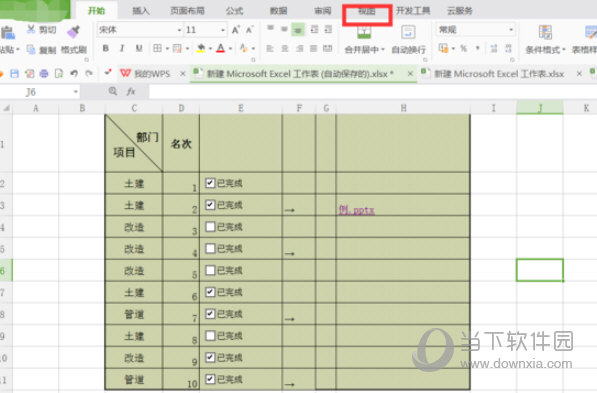The width and height of the screenshot is (597, 393).
Task: Open the font name dropdown (宋体)
Action: (179, 30)
